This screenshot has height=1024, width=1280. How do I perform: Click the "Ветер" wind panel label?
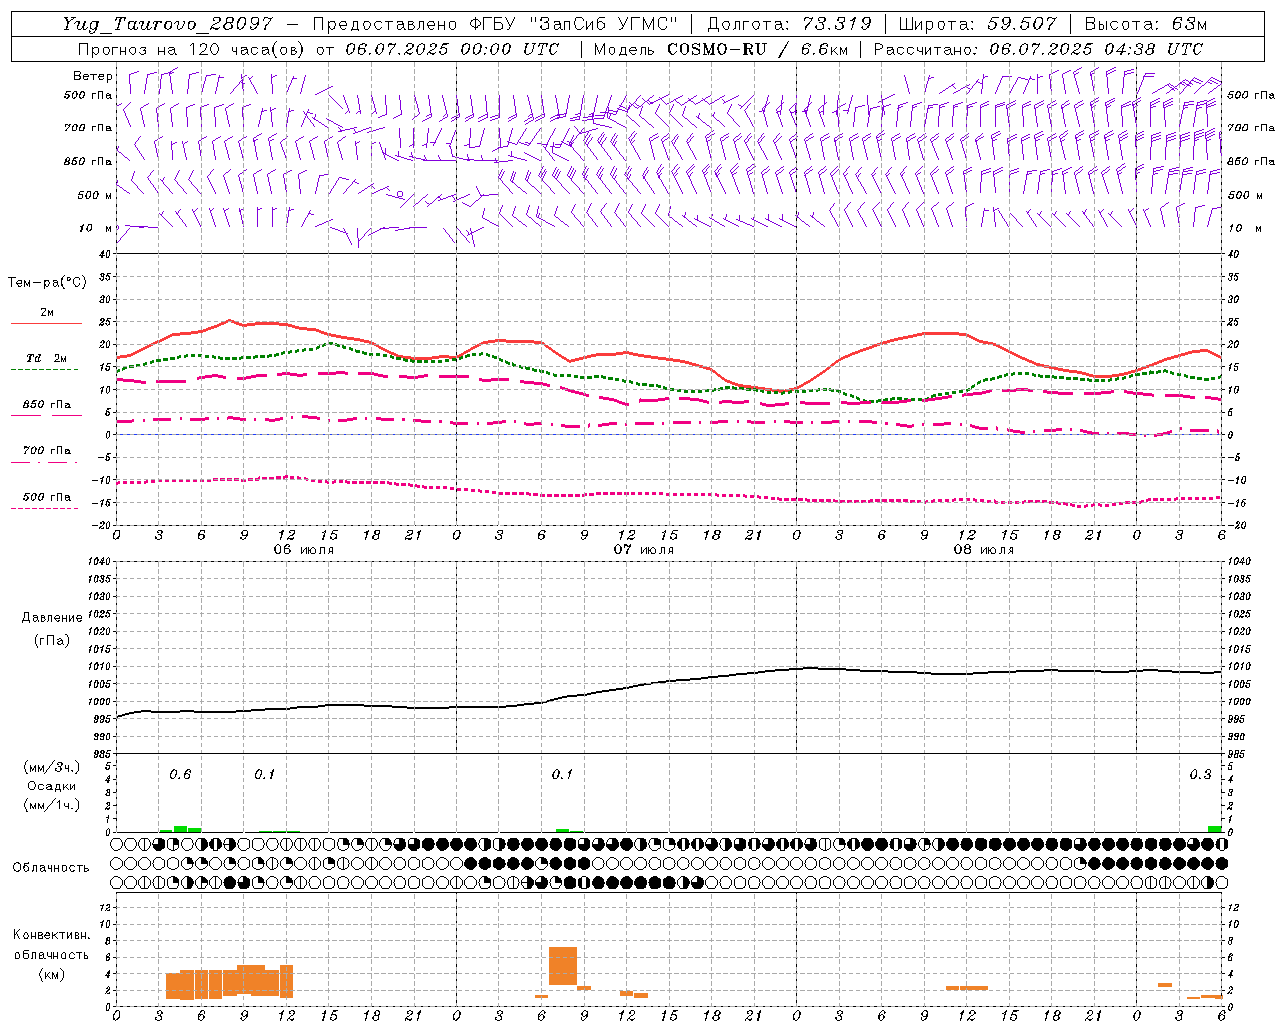click(x=93, y=76)
